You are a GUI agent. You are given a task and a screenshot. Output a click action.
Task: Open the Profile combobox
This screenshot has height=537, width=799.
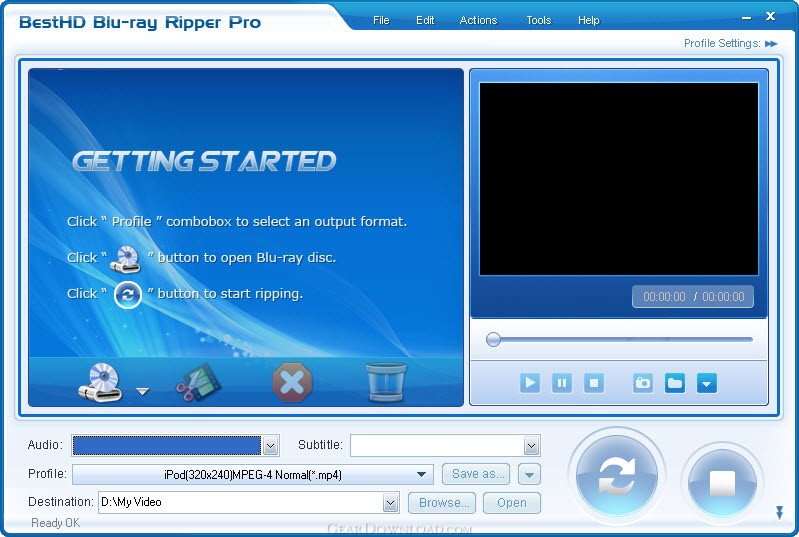[x=253, y=474]
